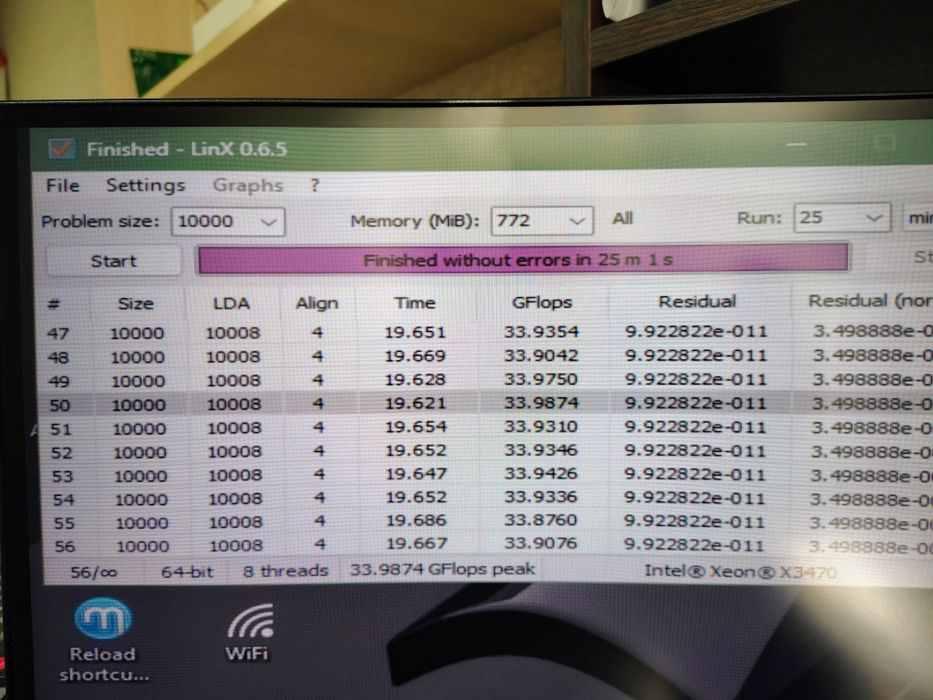Sort by the GFlops column header

pos(541,302)
